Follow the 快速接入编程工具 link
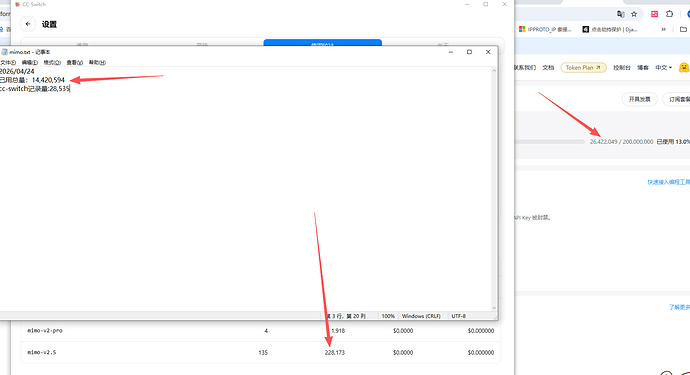690x375 pixels. 668,182
